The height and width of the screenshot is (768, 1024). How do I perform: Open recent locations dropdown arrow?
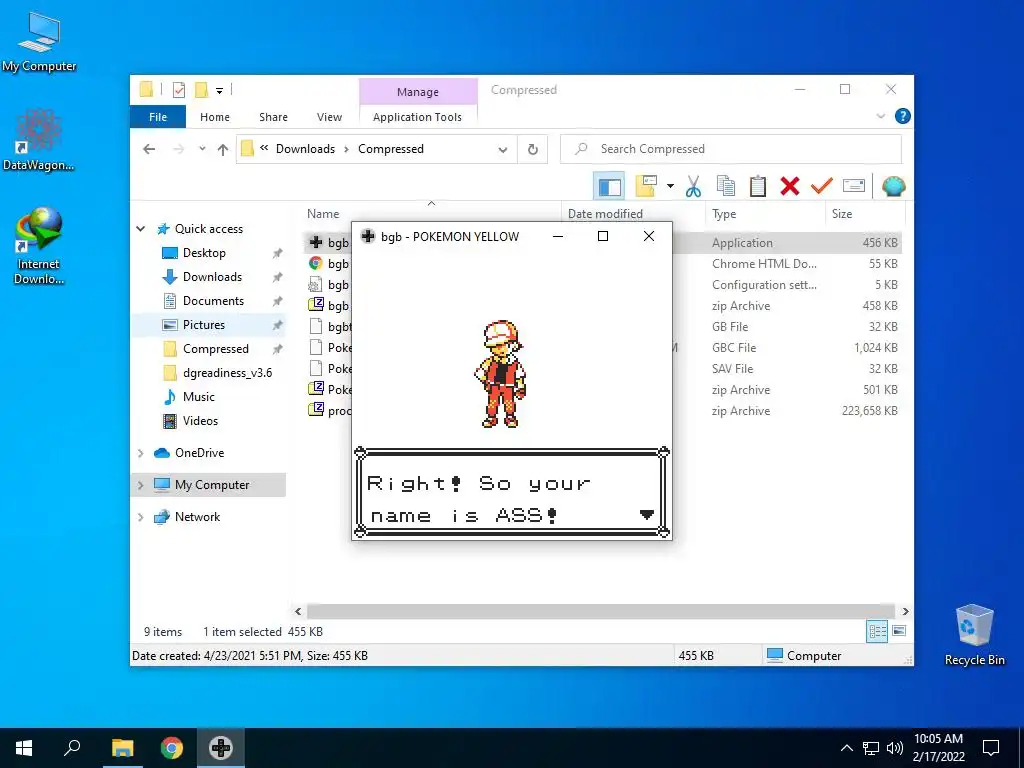[x=202, y=150]
